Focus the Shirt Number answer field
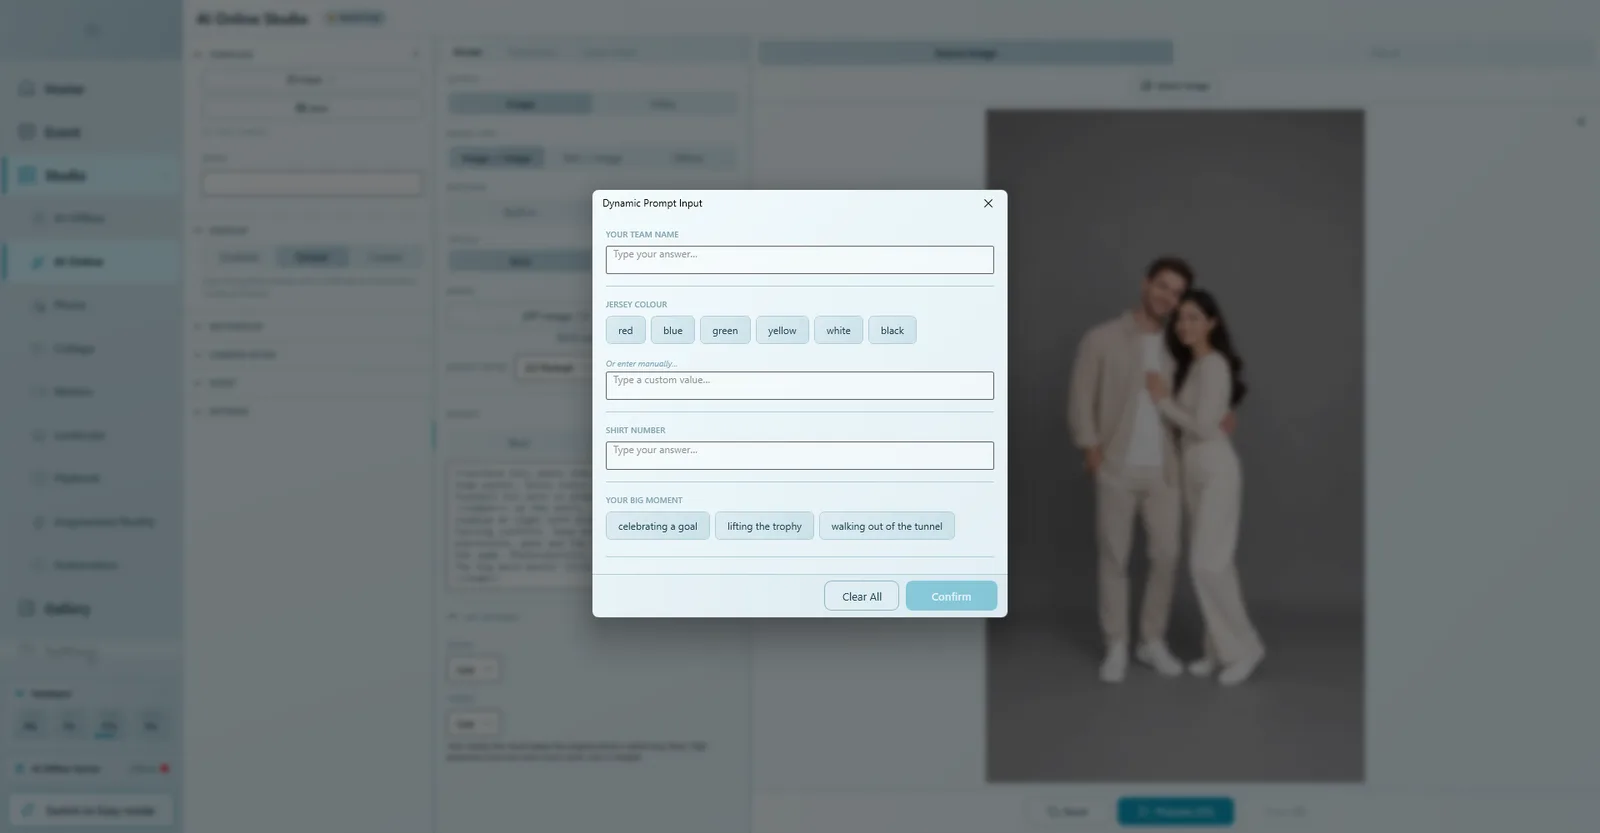Screen dimensions: 1600x833 [799, 456]
